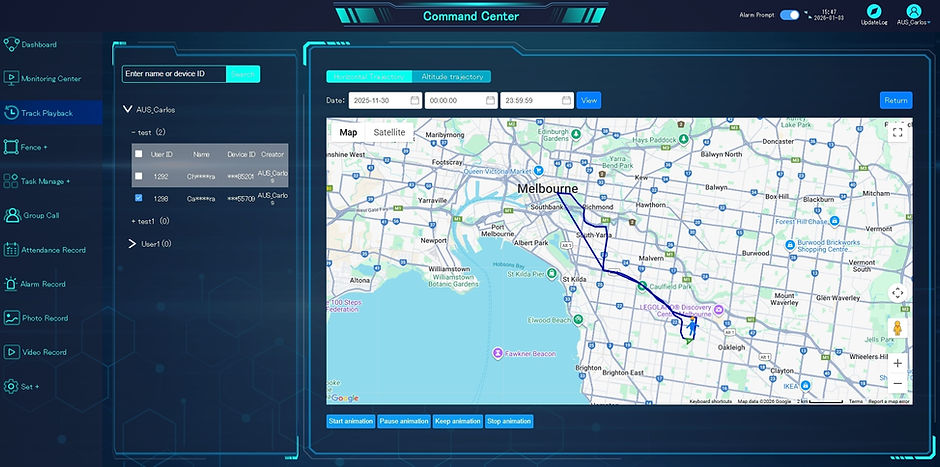
Task: Switch map to Satellite view
Action: tap(389, 132)
